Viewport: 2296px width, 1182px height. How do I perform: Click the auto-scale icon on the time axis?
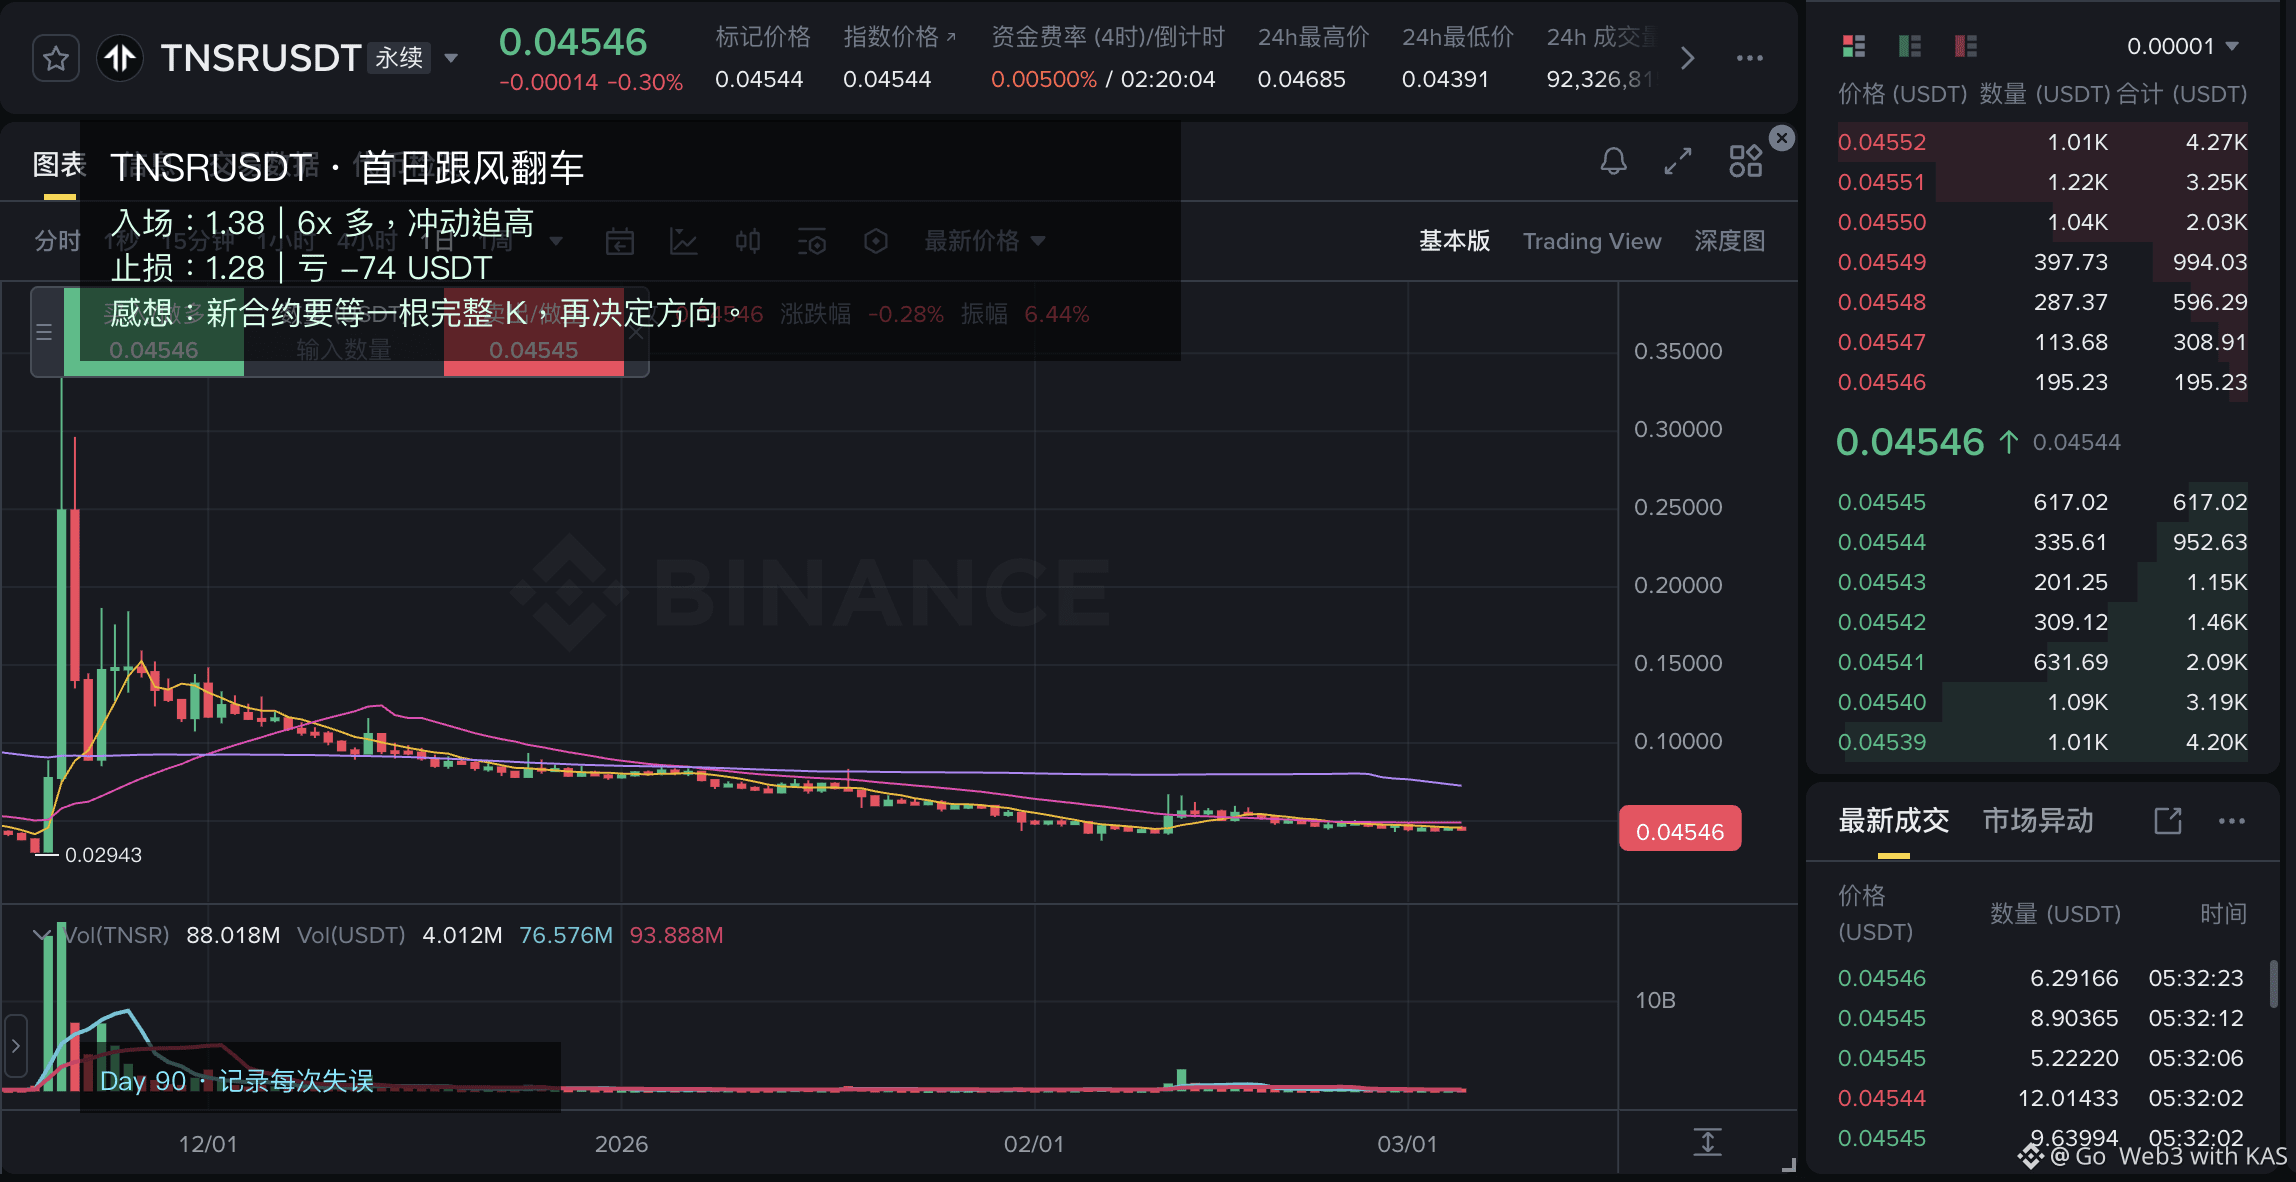[x=1708, y=1141]
